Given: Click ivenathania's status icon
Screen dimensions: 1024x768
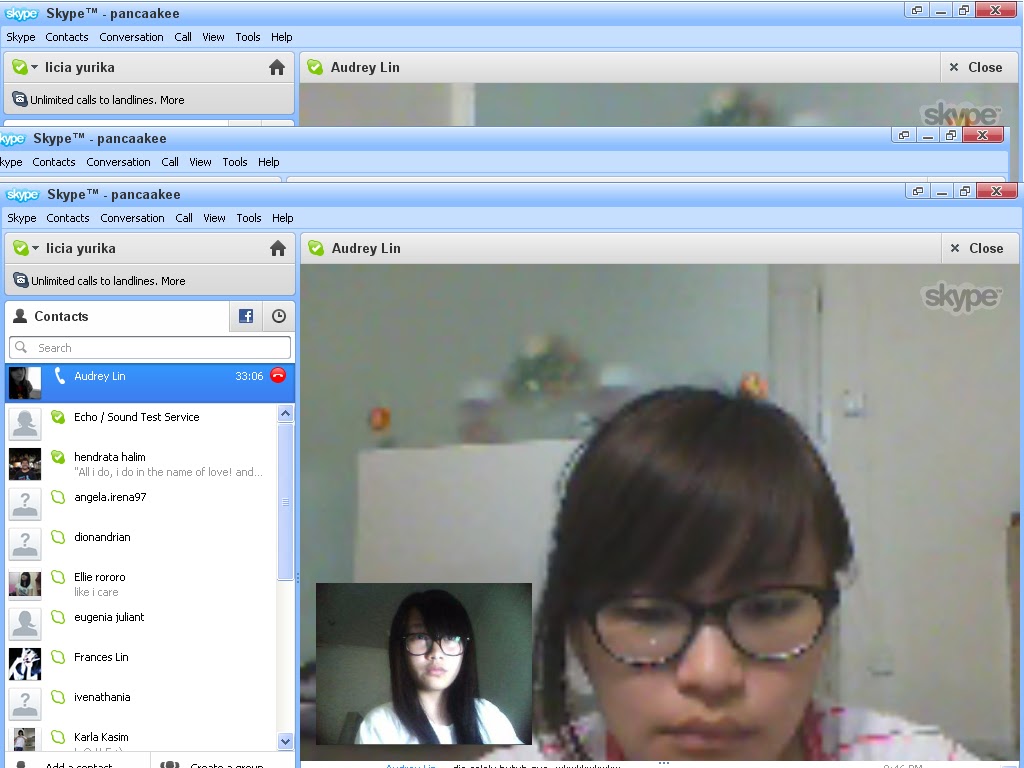Looking at the screenshot, I should pos(58,697).
